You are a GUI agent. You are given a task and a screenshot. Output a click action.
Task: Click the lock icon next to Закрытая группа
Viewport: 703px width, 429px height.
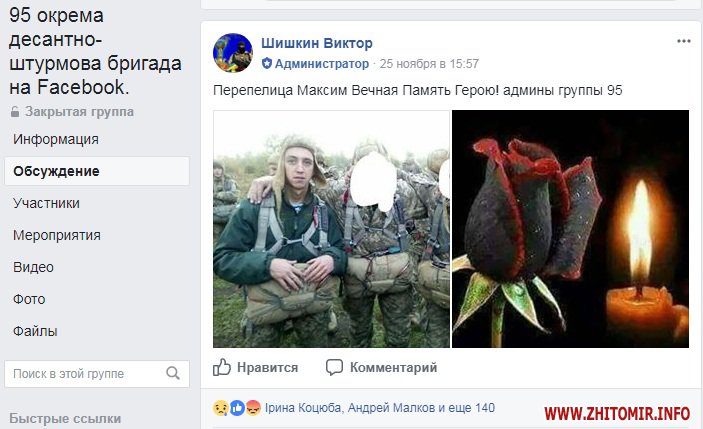tap(15, 112)
